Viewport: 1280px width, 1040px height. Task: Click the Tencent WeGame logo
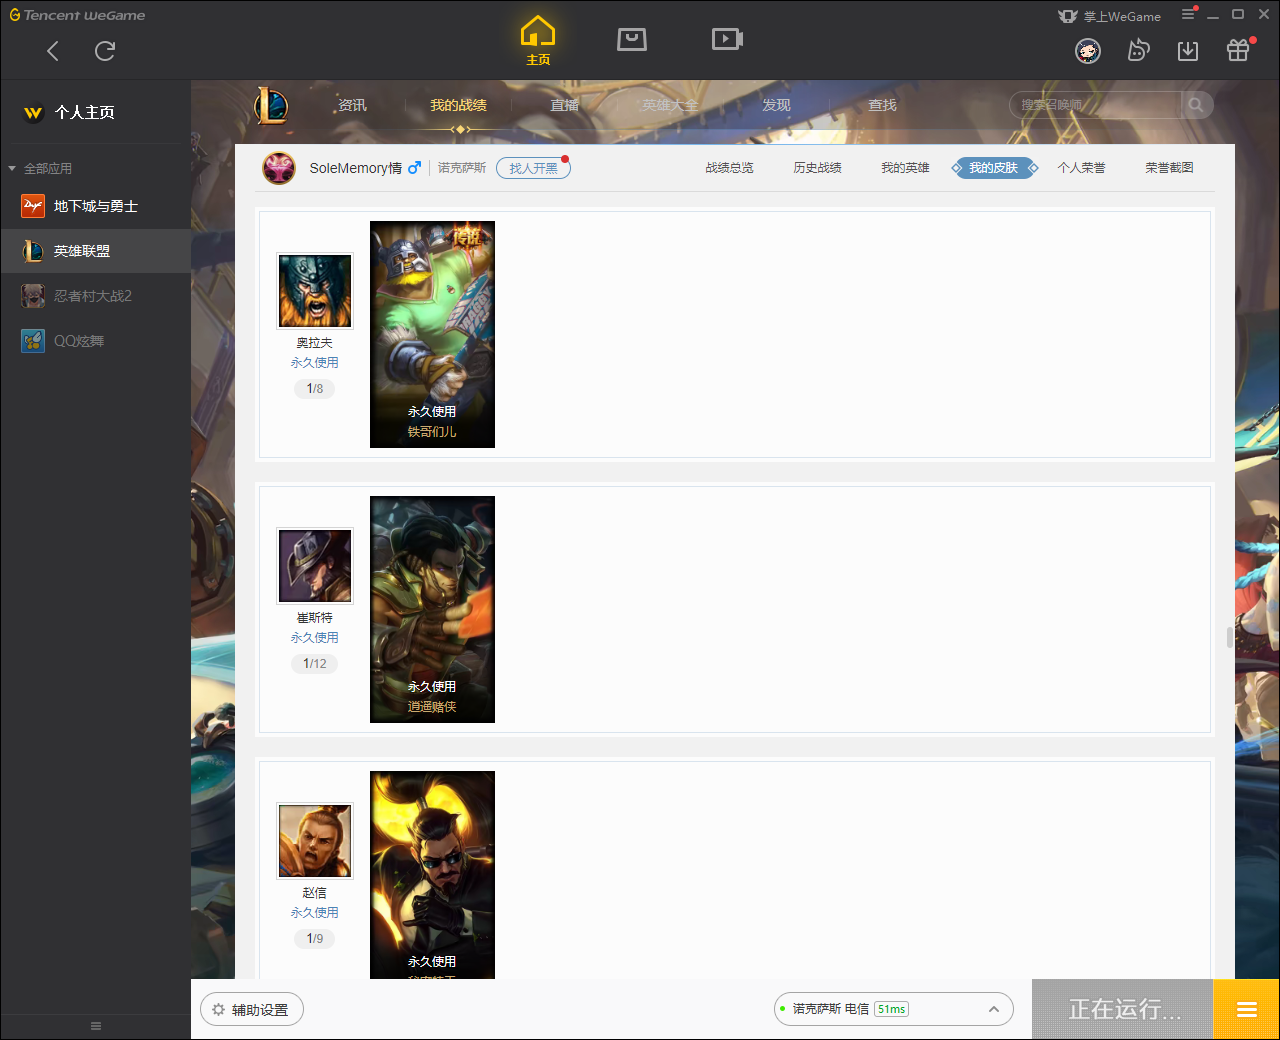click(77, 15)
